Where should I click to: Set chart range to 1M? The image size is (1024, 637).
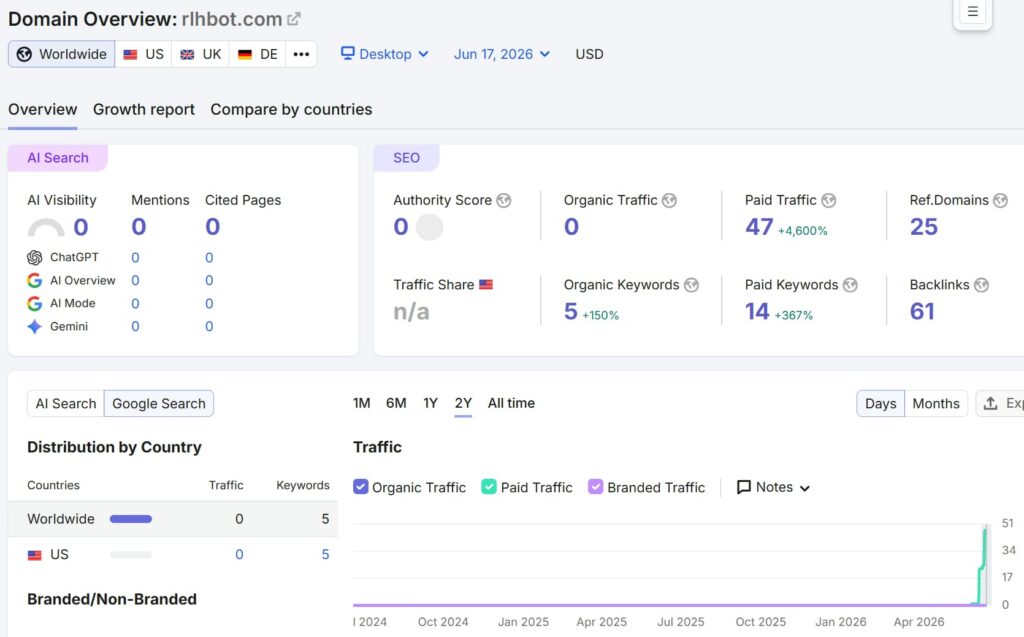(362, 403)
